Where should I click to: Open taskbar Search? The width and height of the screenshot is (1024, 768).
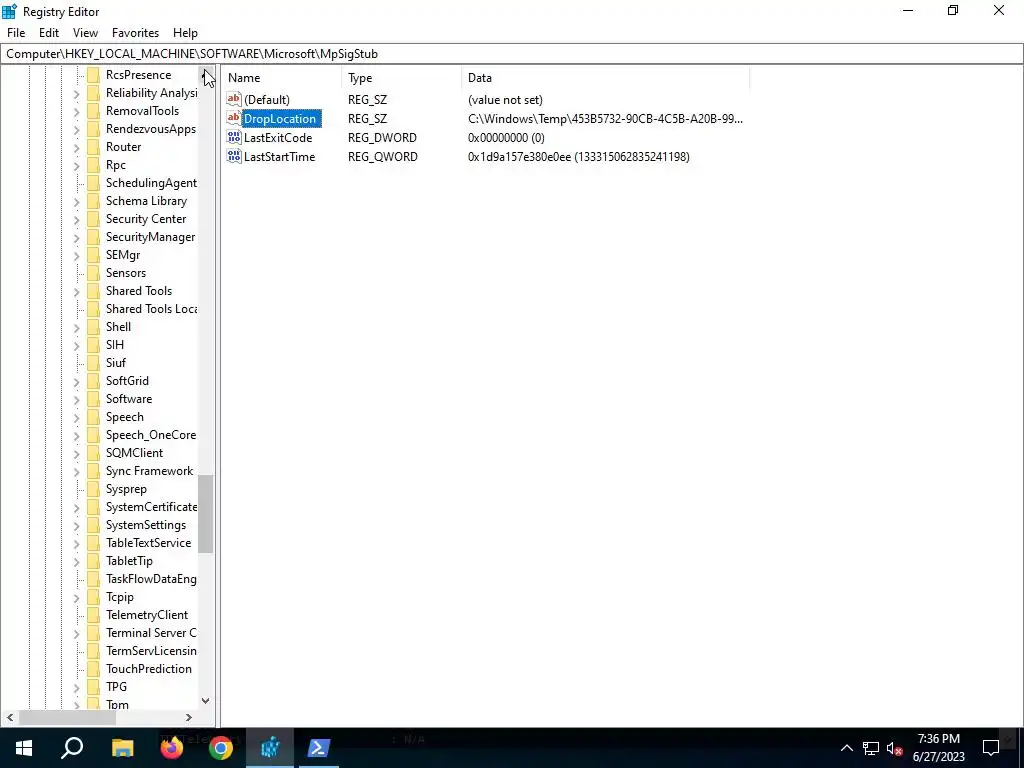(x=72, y=748)
